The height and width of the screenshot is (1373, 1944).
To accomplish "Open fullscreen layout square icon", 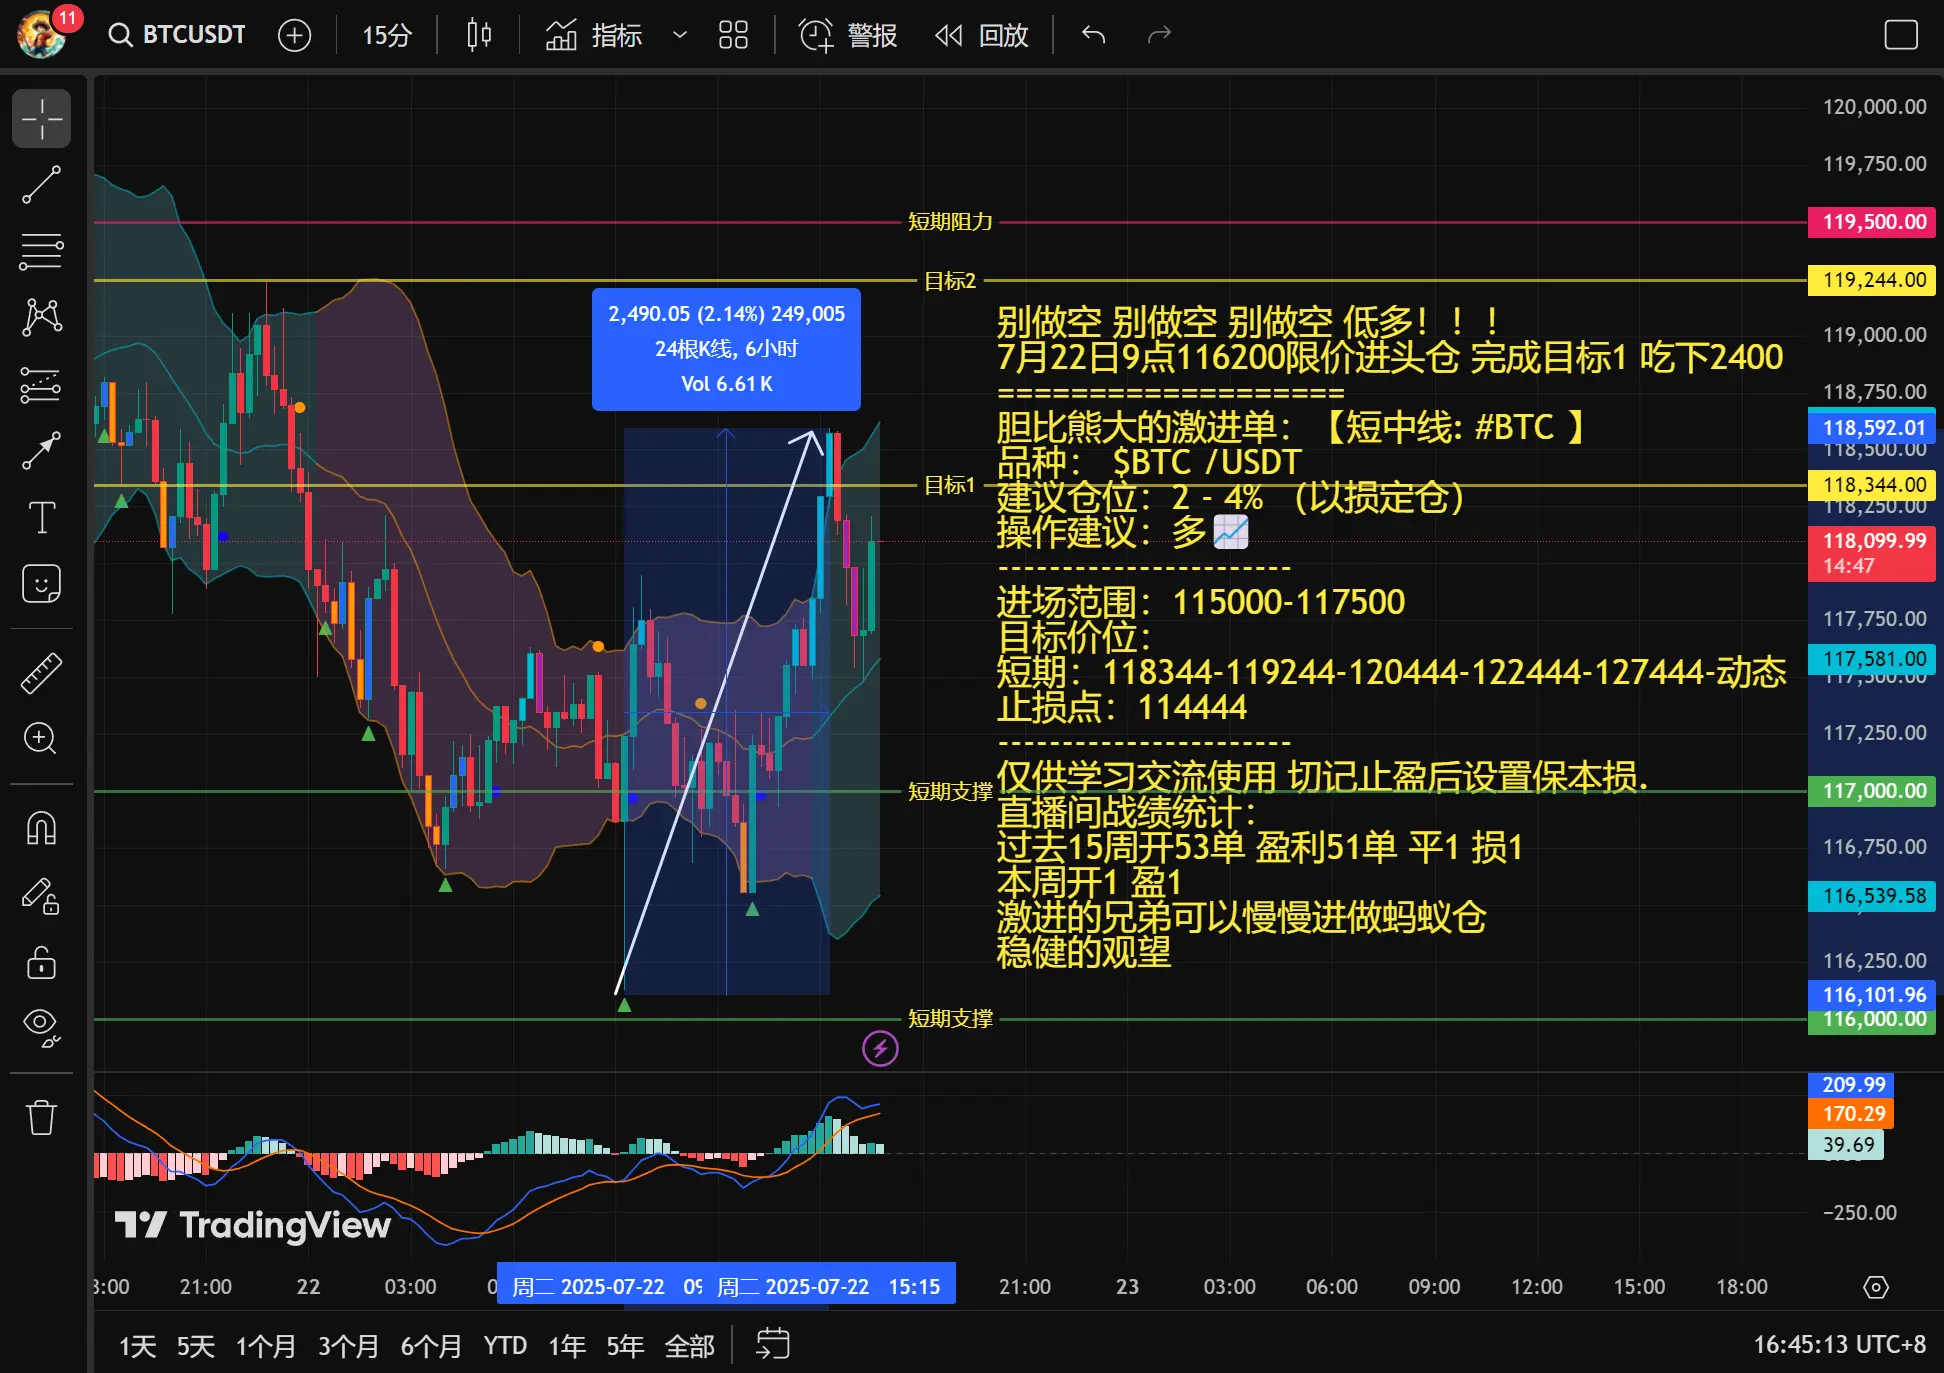I will pyautogui.click(x=1900, y=35).
